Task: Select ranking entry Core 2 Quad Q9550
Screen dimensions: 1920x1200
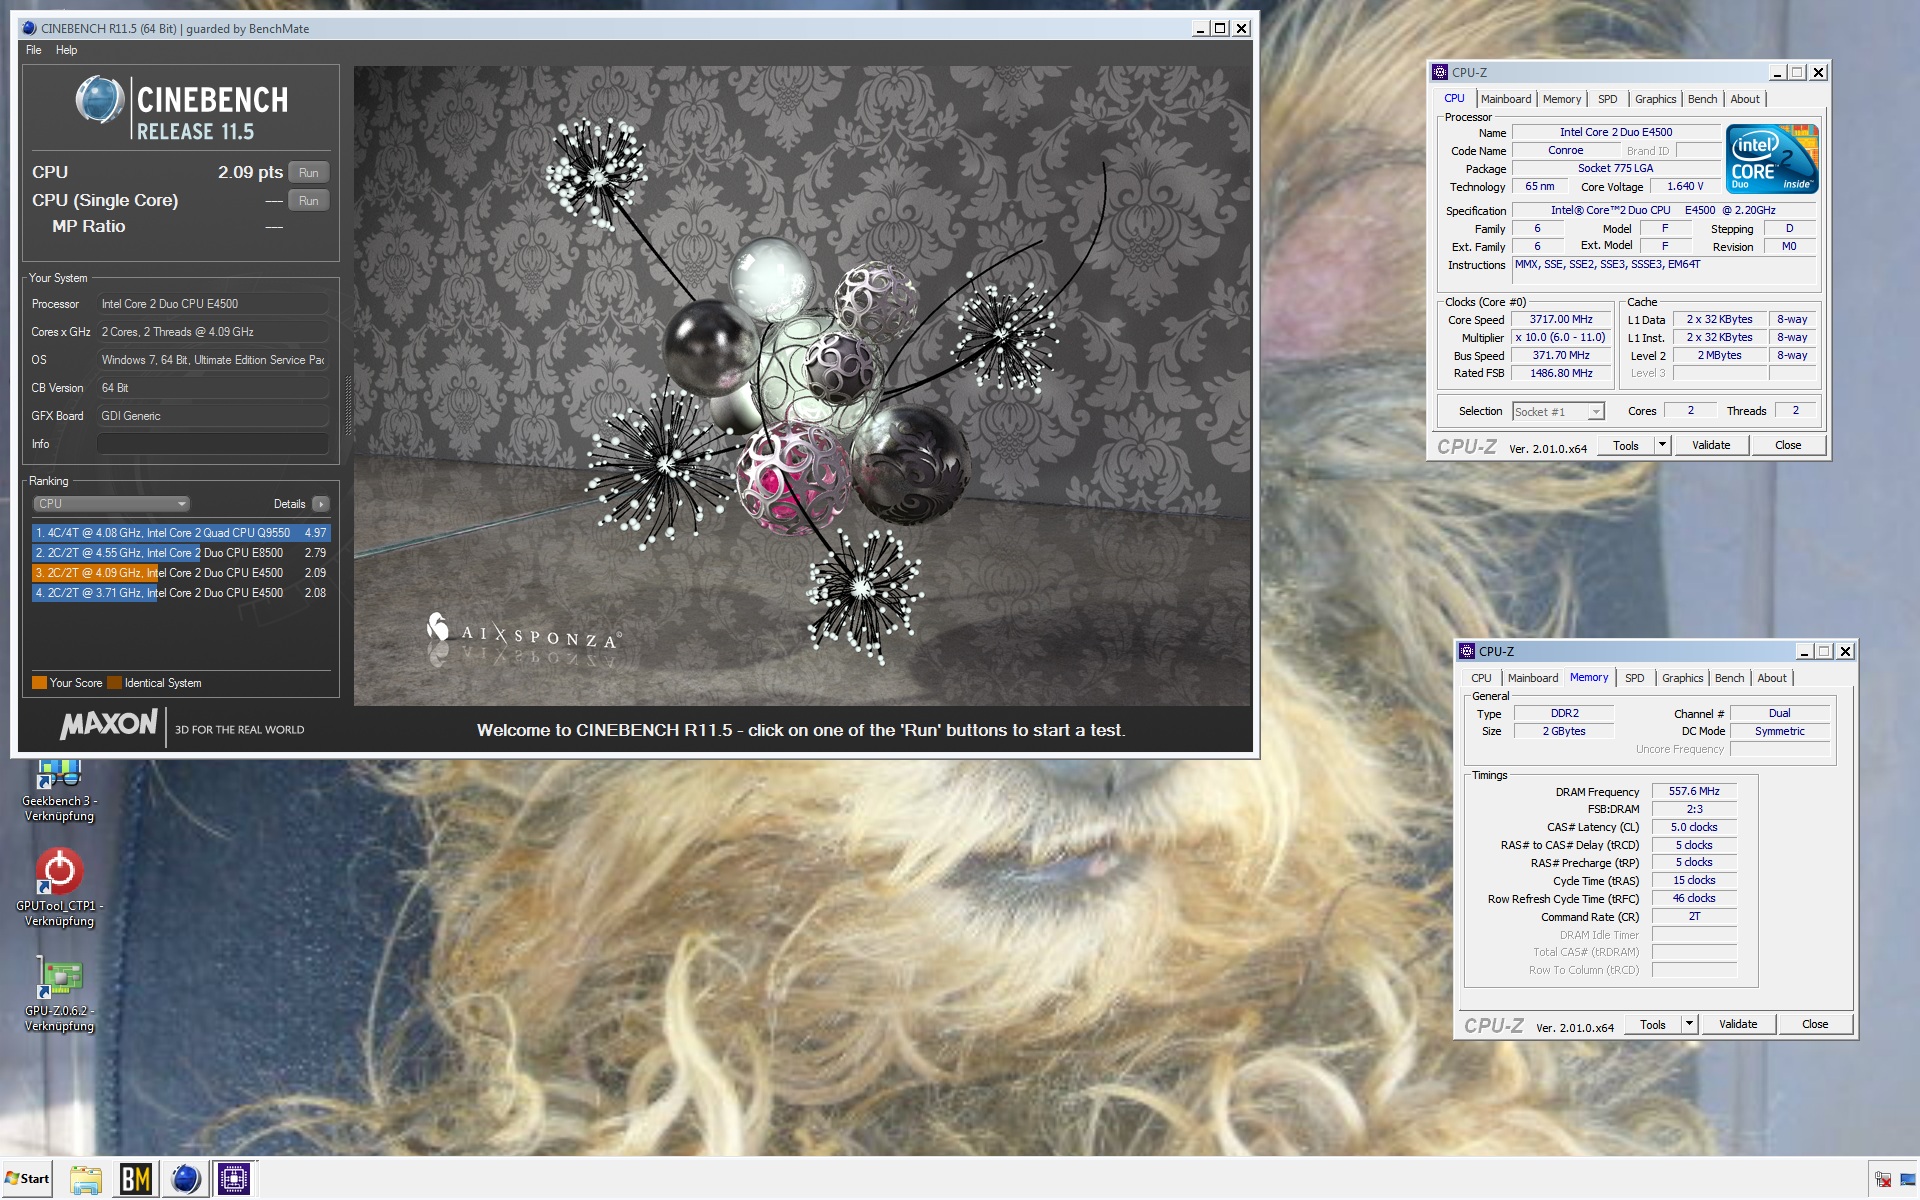Action: (181, 533)
